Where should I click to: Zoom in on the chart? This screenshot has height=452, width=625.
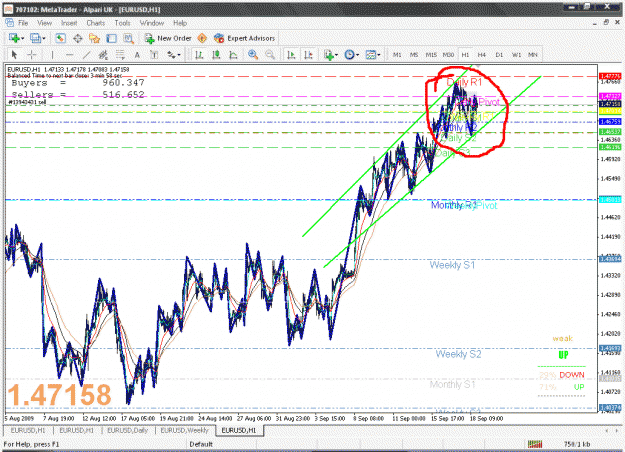253,55
